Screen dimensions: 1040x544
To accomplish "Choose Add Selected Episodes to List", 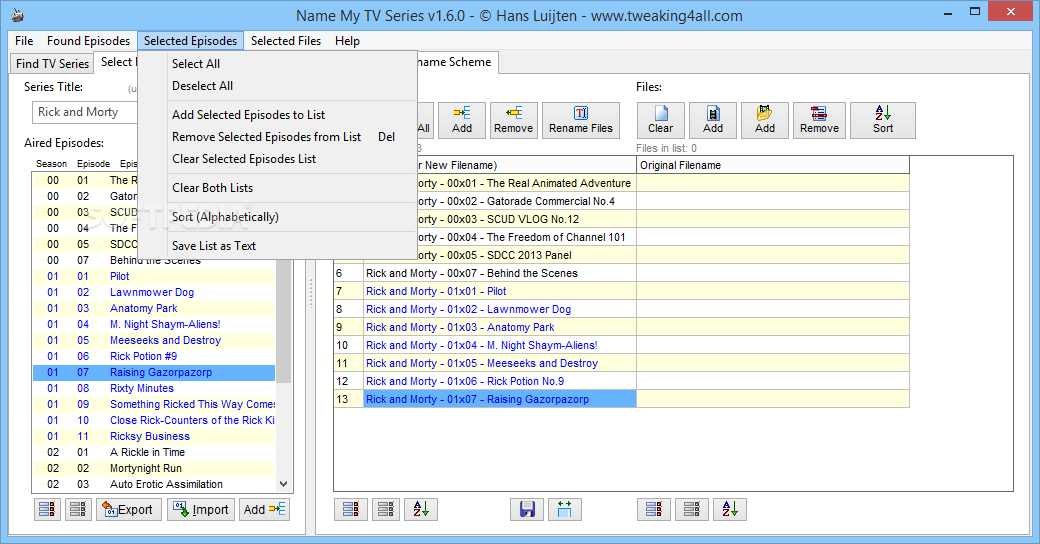I will tap(277, 115).
